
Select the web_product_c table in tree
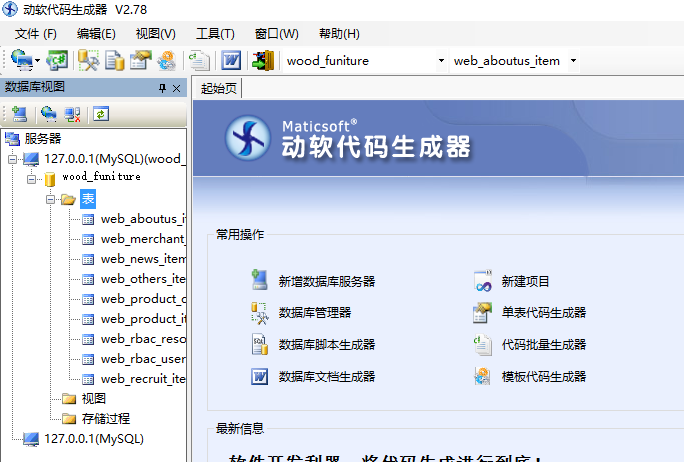(143, 299)
